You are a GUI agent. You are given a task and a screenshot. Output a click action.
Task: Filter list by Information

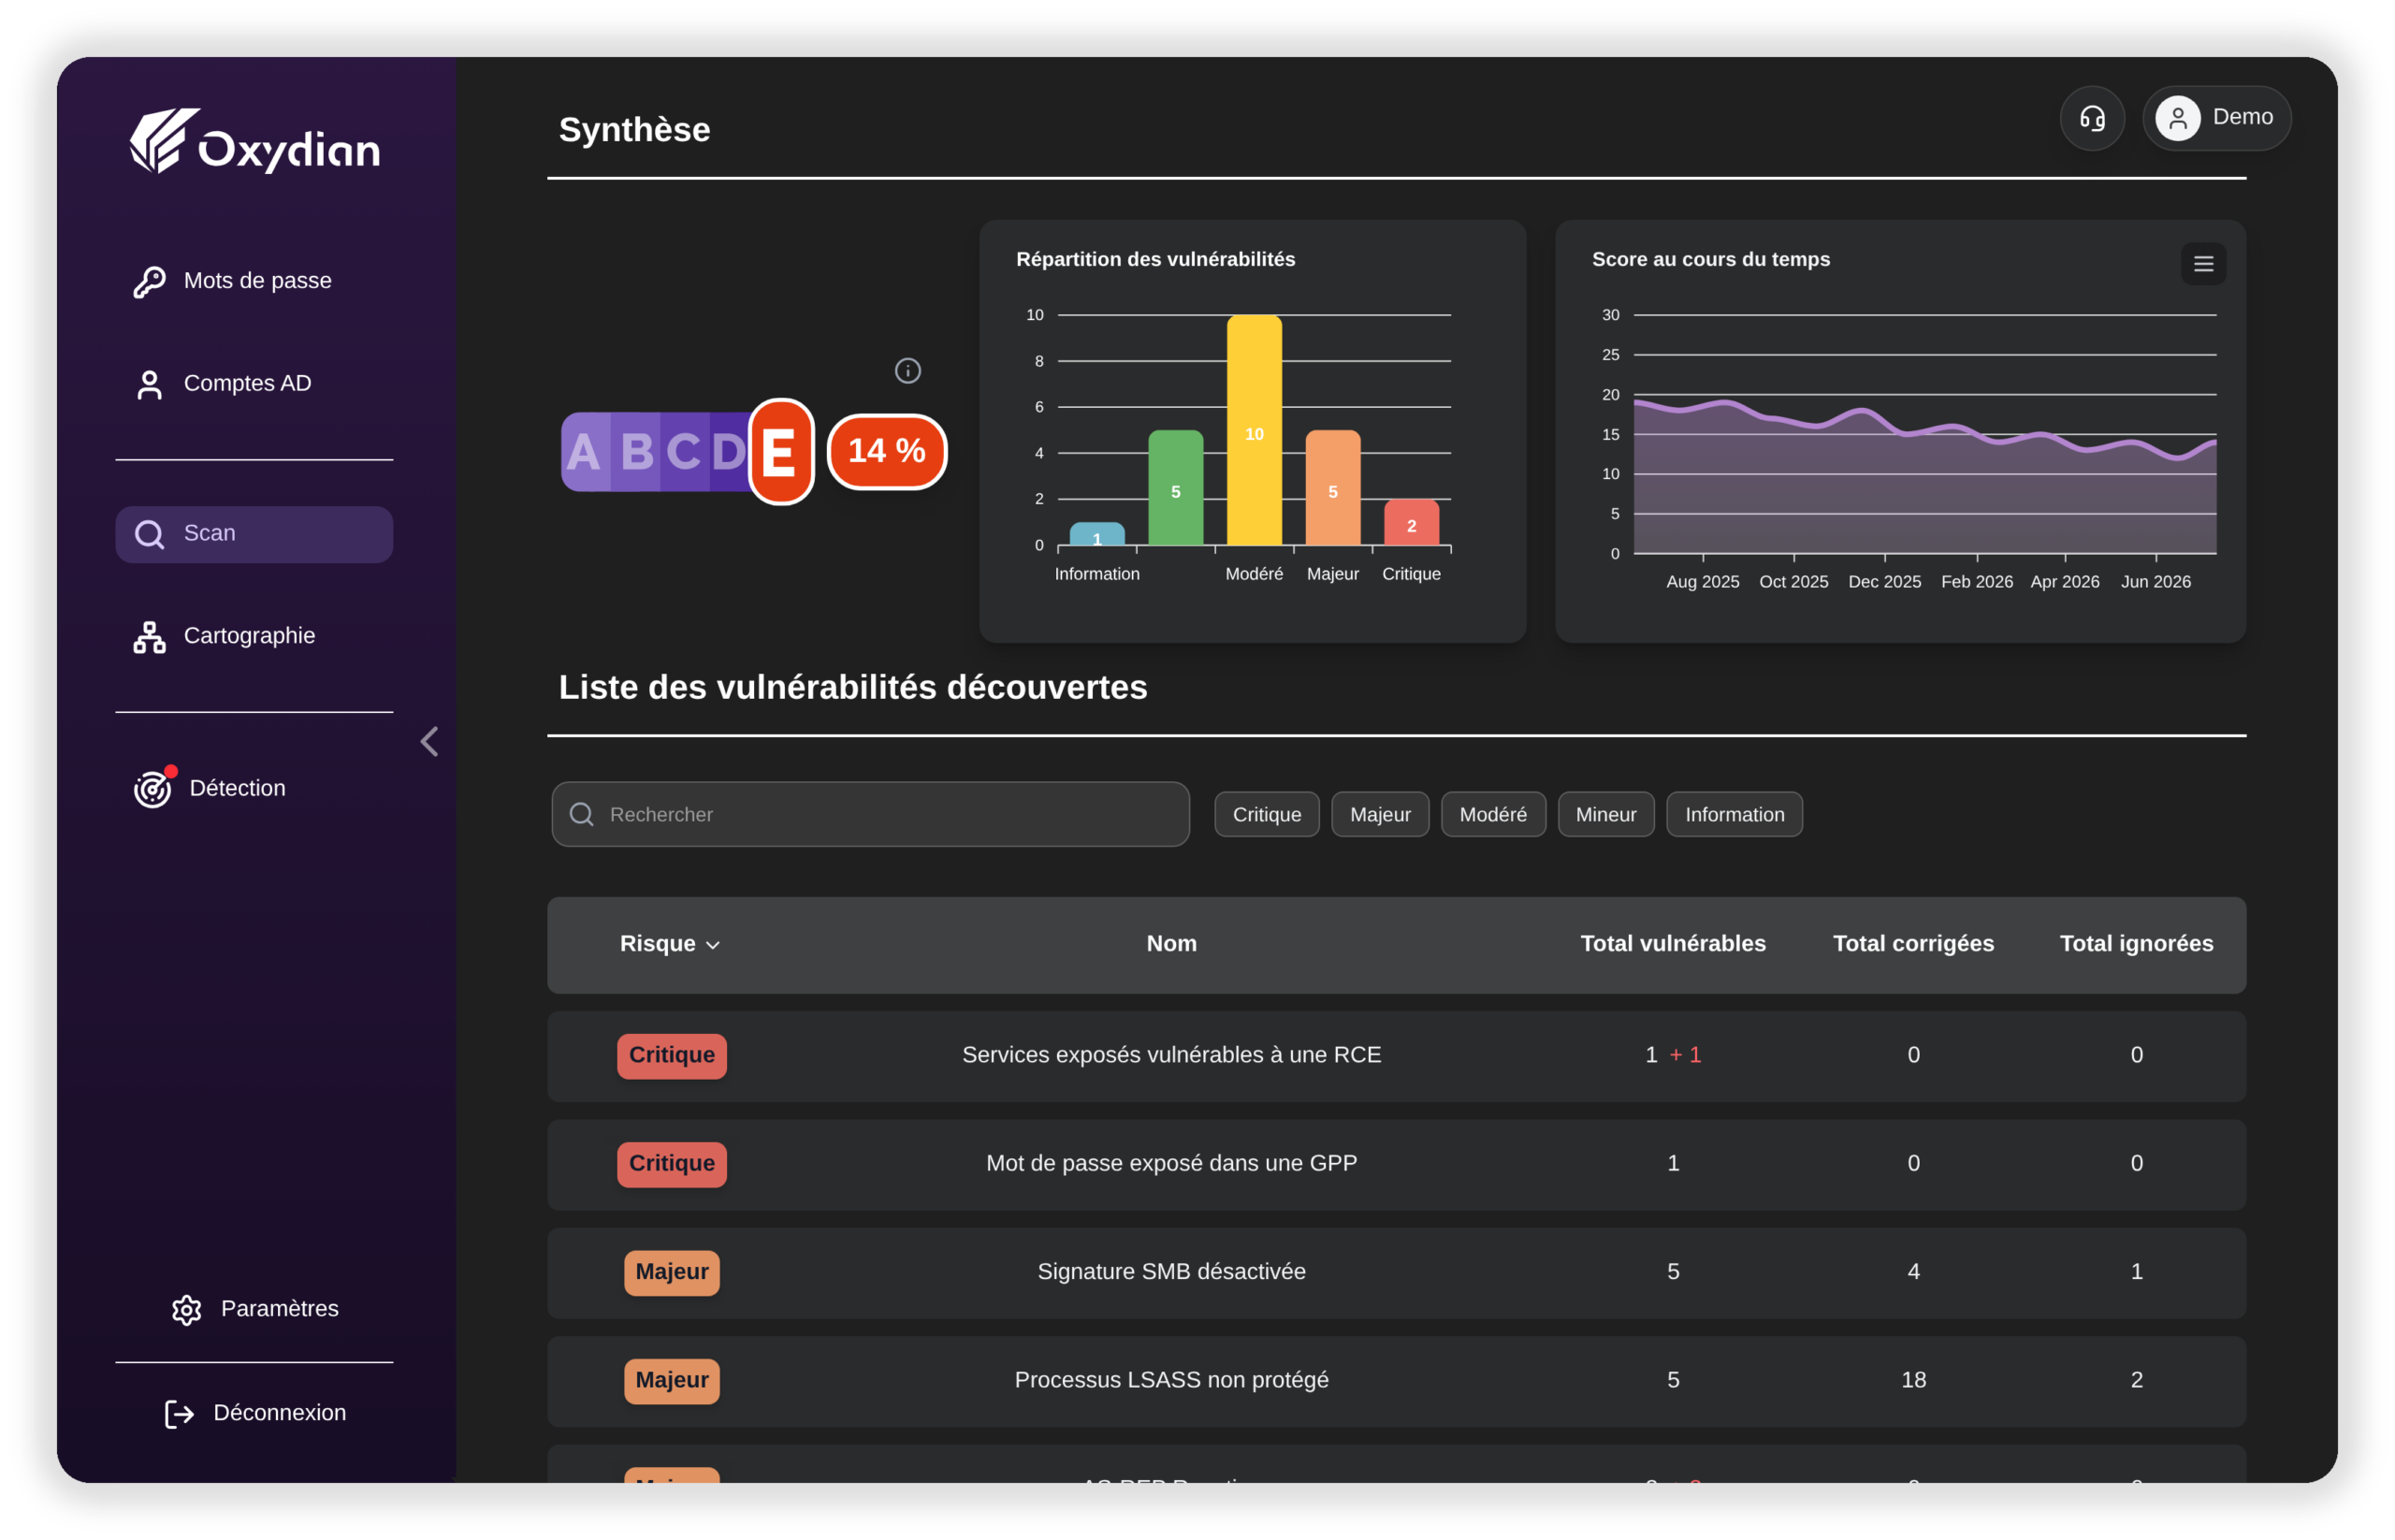point(1734,814)
